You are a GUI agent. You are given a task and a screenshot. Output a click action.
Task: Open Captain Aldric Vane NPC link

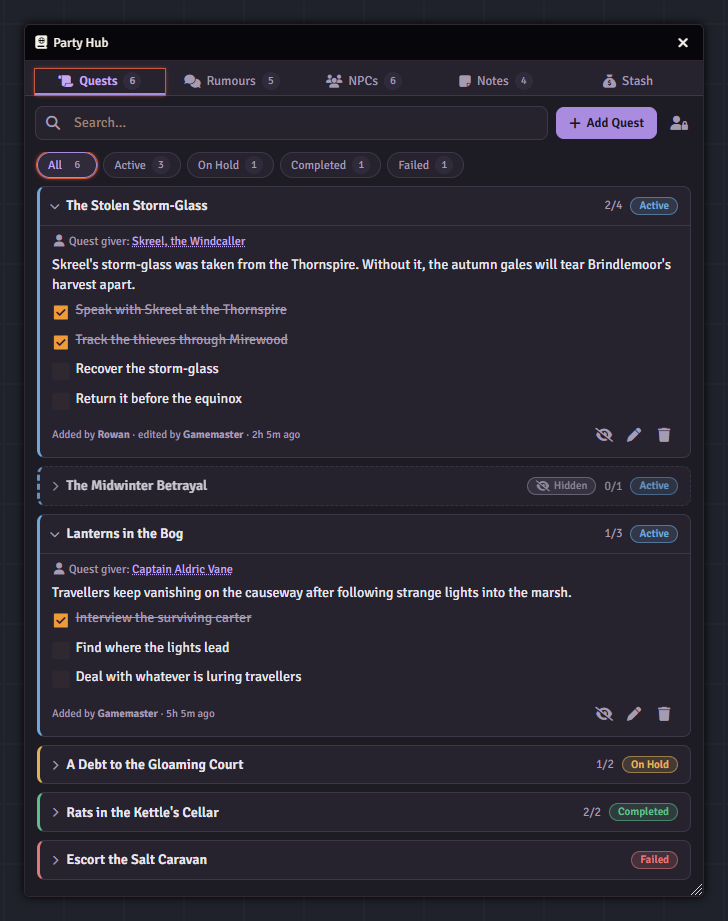[182, 569]
